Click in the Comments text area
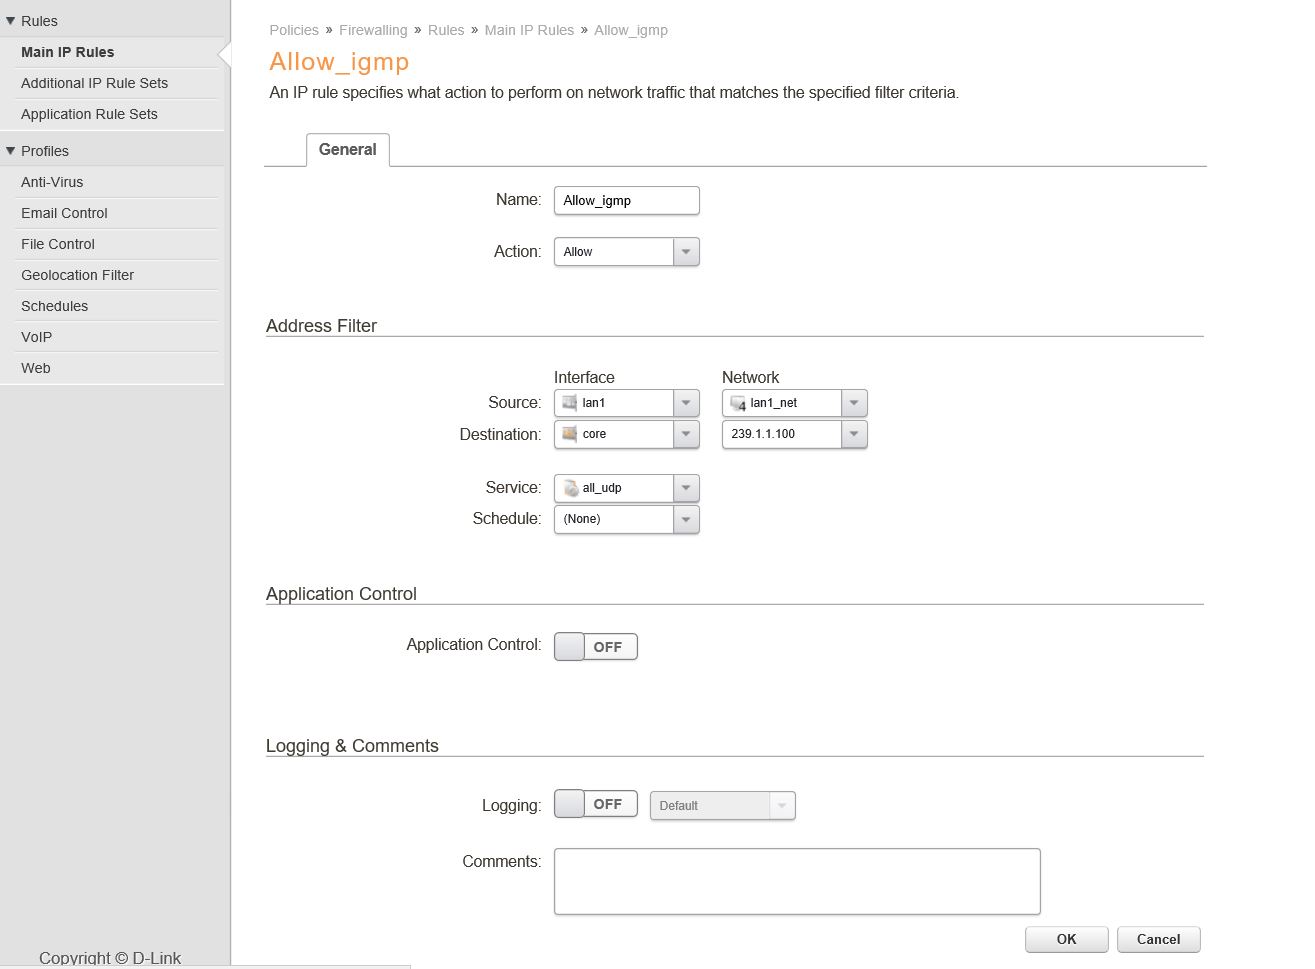Image resolution: width=1315 pixels, height=969 pixels. point(796,881)
